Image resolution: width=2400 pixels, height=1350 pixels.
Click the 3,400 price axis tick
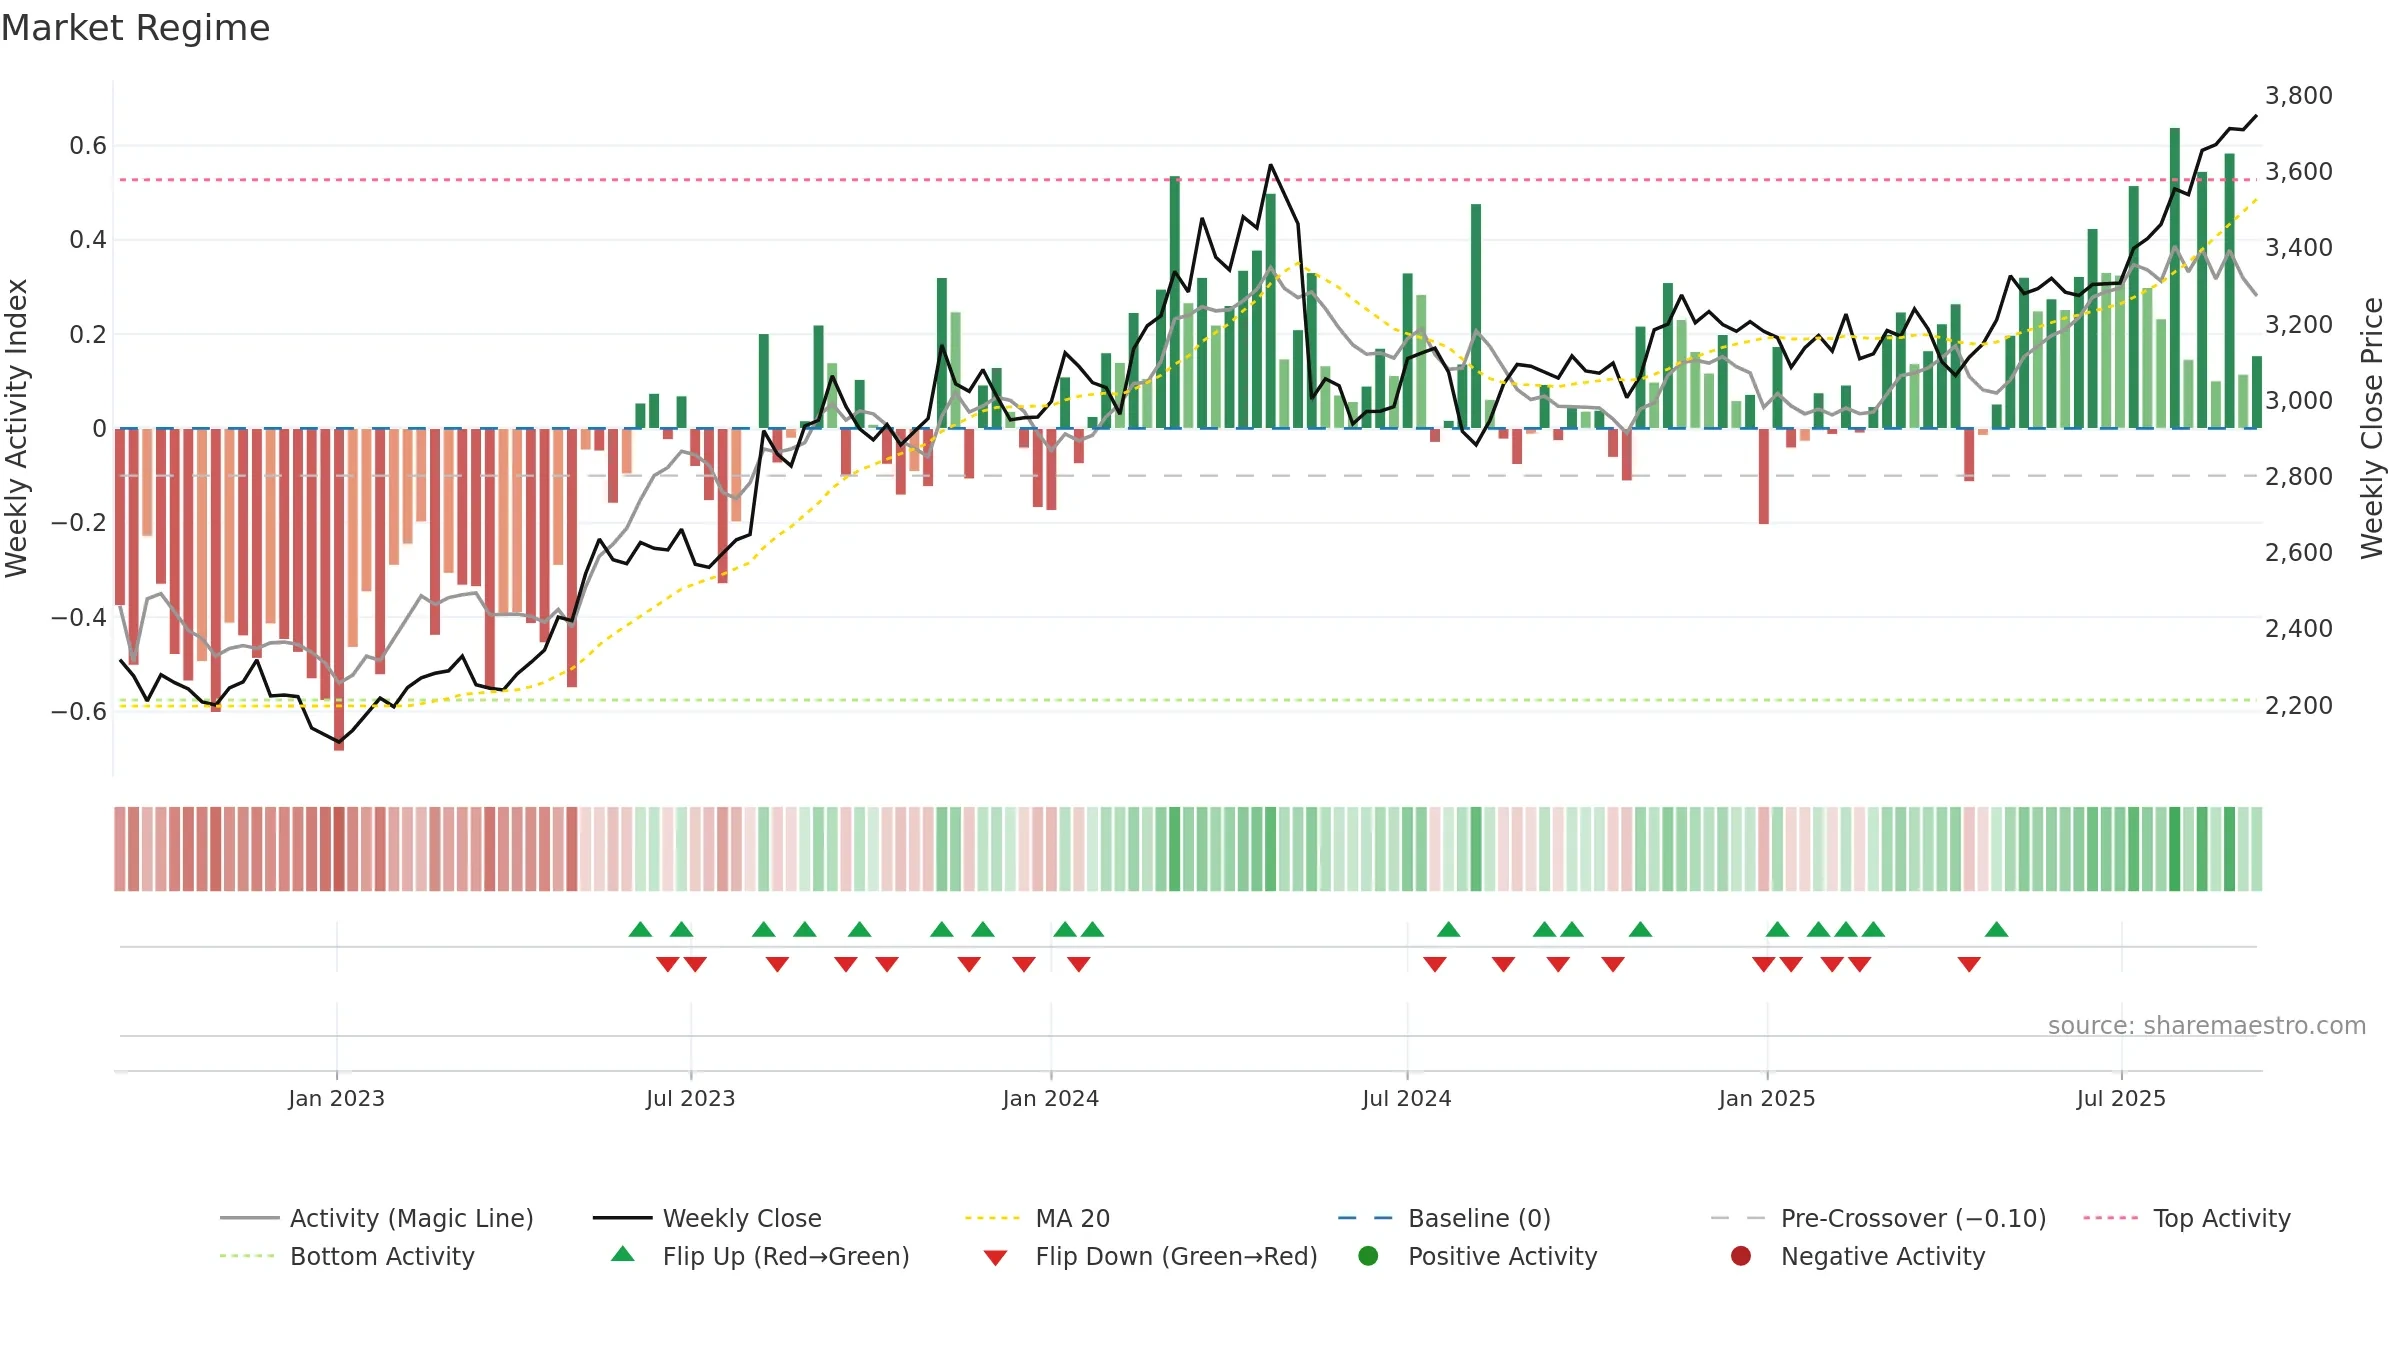2298,248
